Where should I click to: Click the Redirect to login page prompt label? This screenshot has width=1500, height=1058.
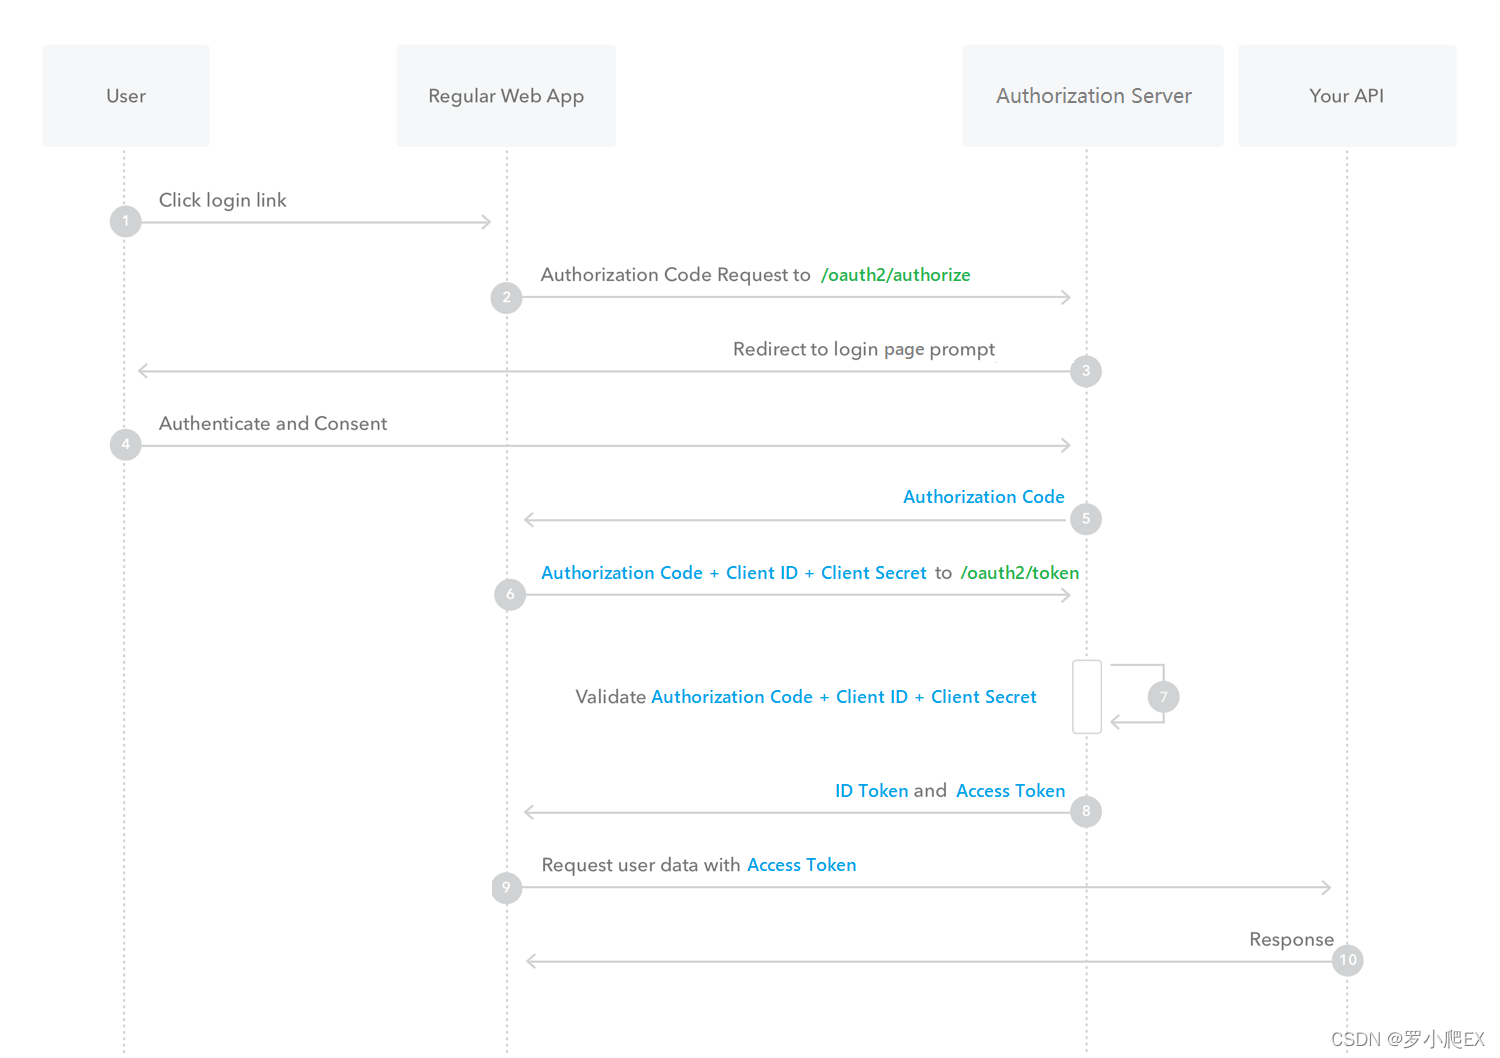[x=864, y=349]
